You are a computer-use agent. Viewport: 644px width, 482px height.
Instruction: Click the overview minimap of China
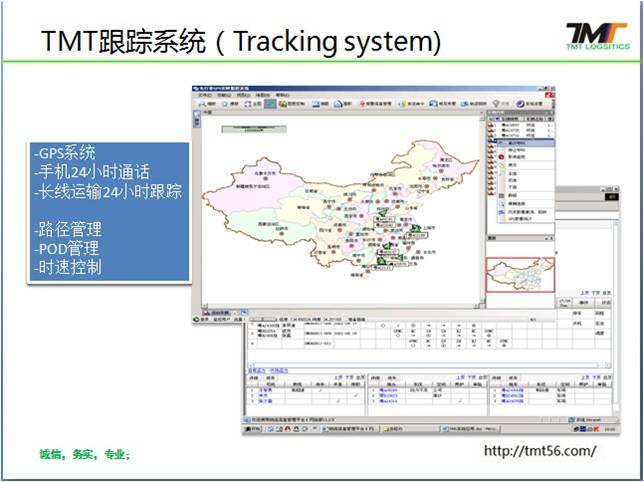click(x=520, y=275)
